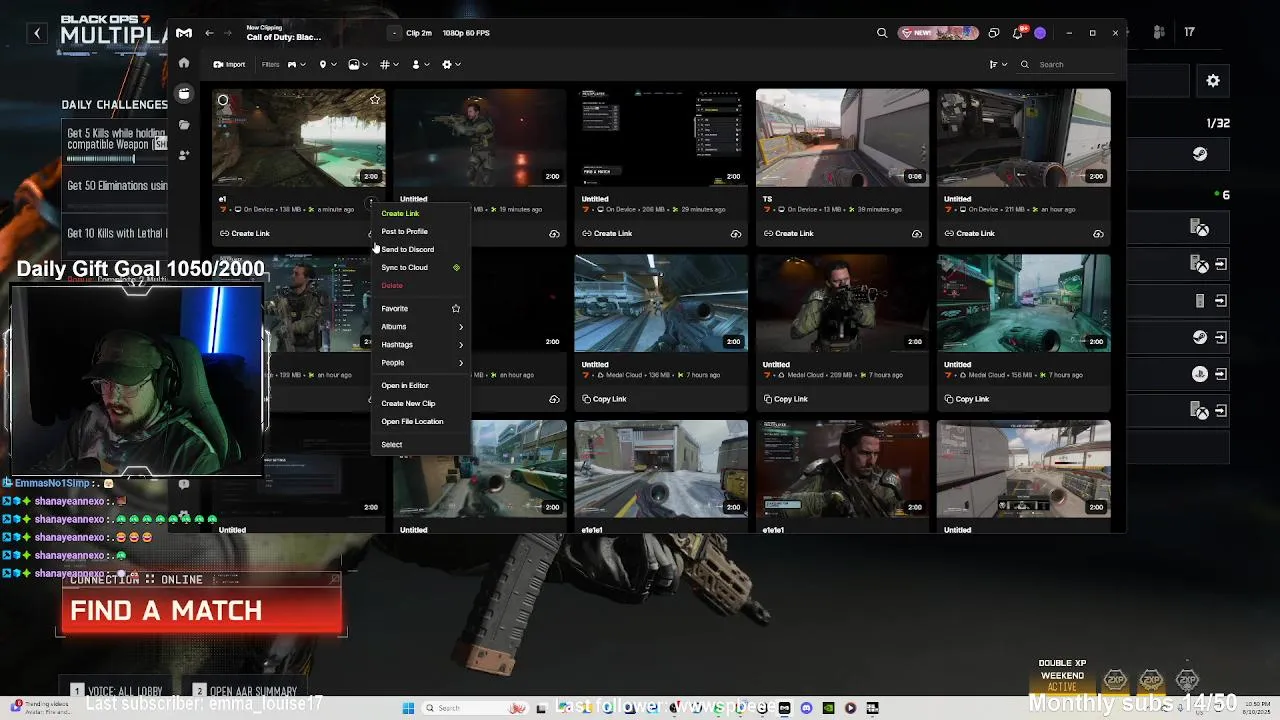Viewport: 1280px width, 720px height.
Task: Open the user avatar profile menu
Action: (x=1040, y=33)
